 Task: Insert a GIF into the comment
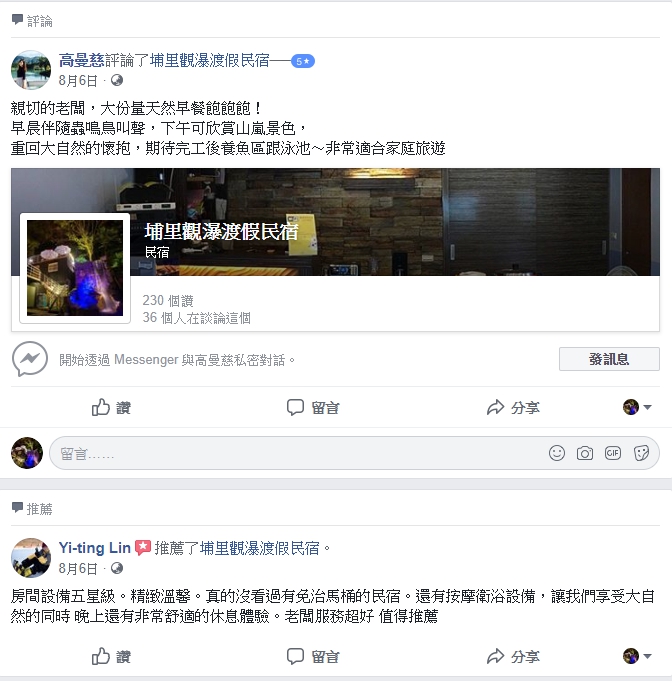[x=612, y=453]
